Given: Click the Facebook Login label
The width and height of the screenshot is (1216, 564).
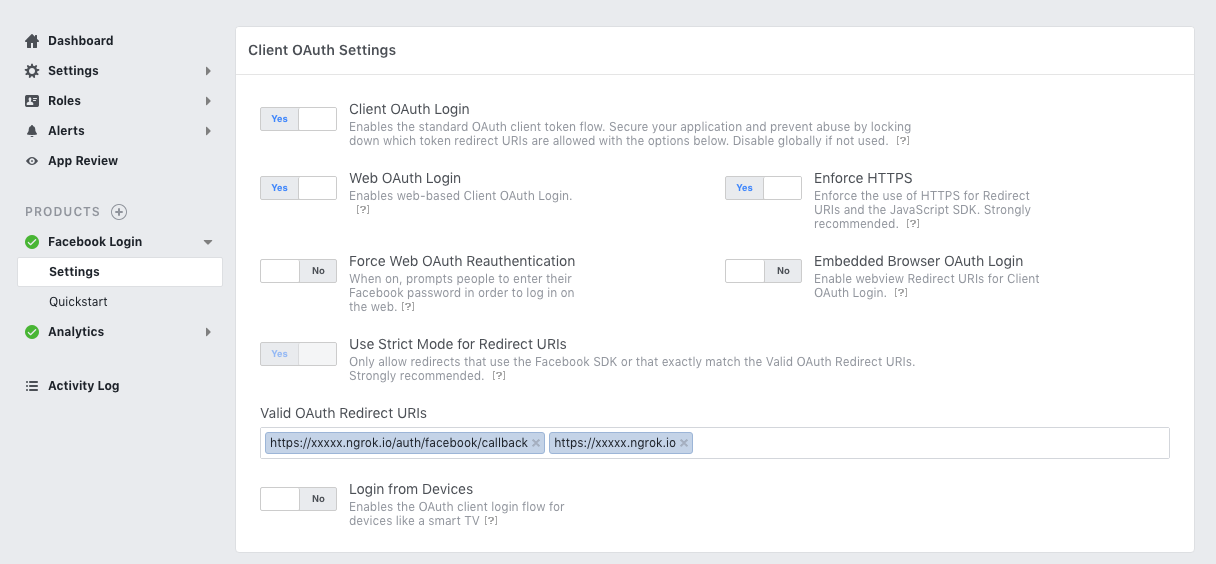Looking at the screenshot, I should (95, 242).
